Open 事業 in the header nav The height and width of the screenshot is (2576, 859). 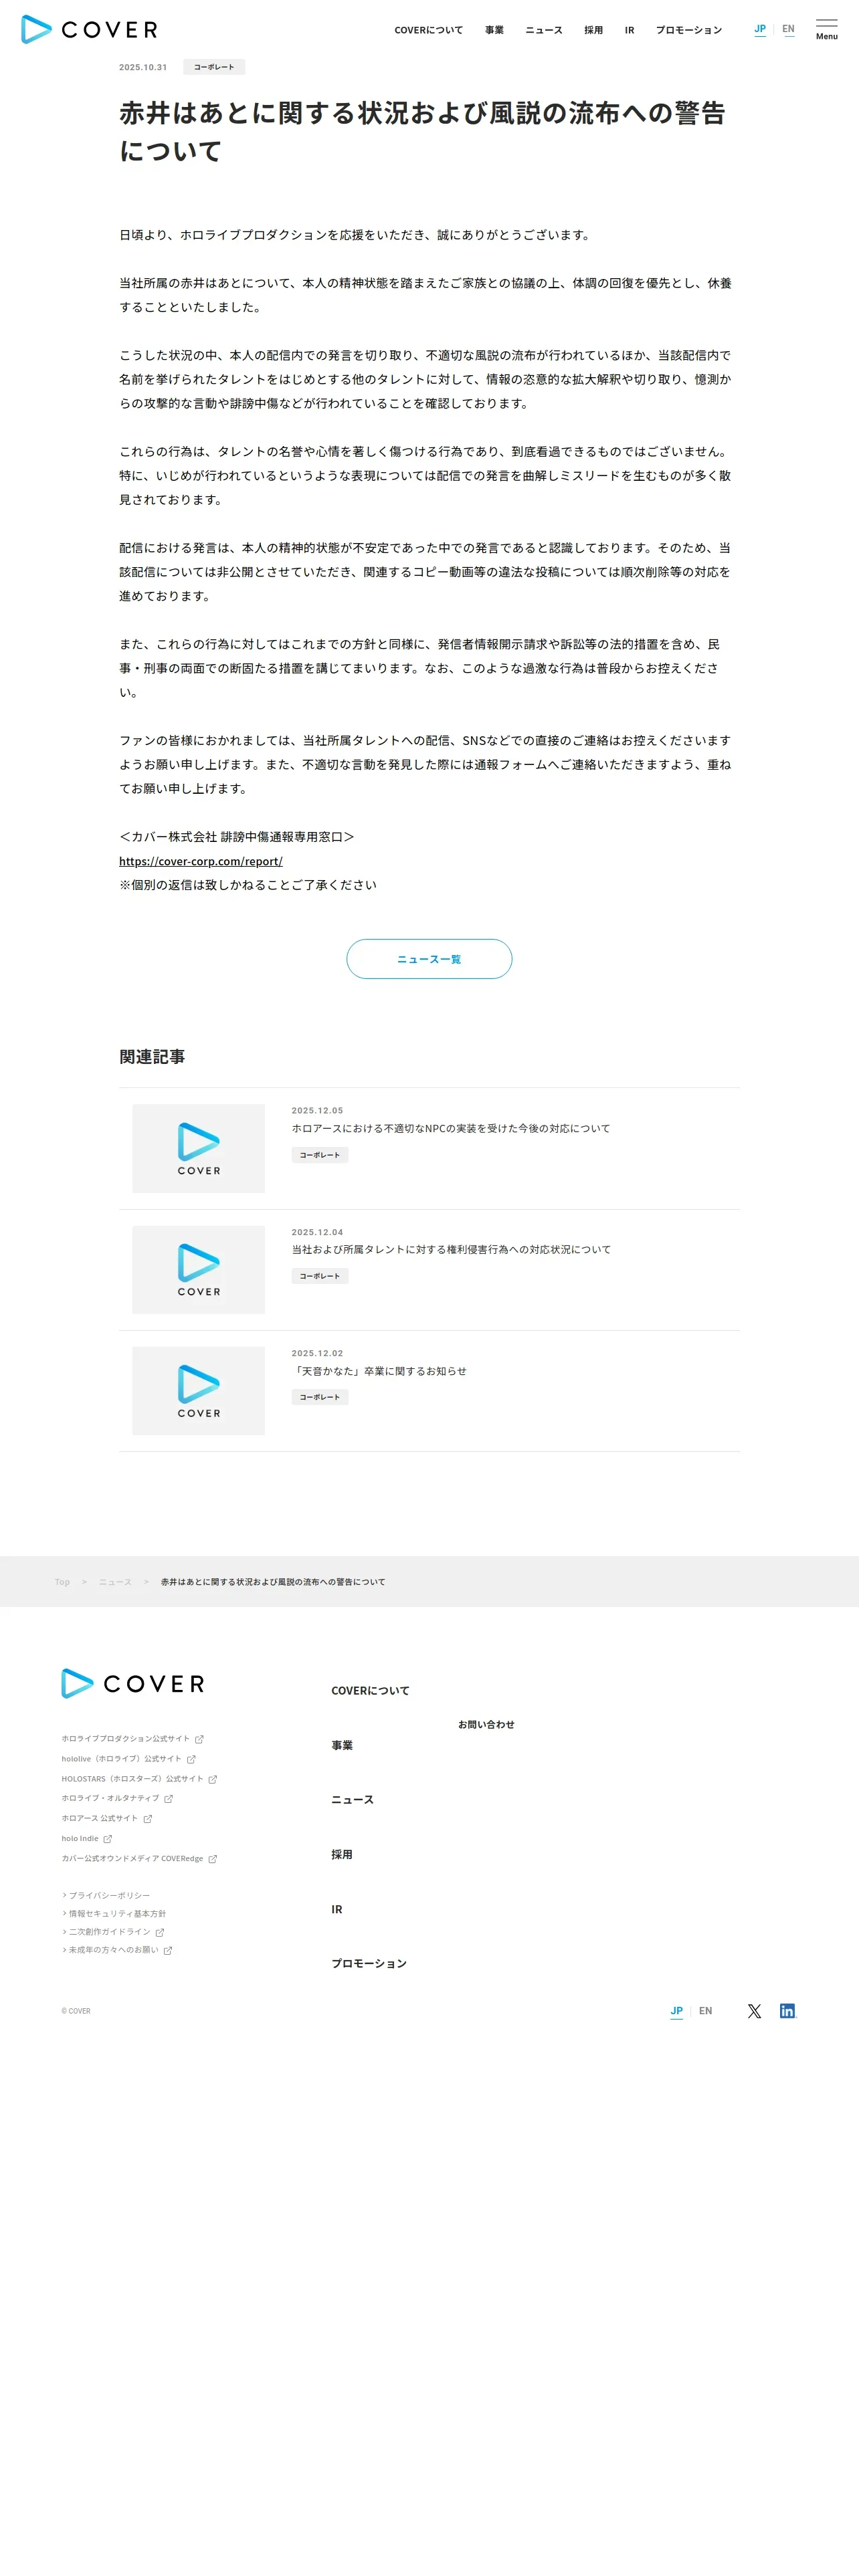tap(494, 30)
